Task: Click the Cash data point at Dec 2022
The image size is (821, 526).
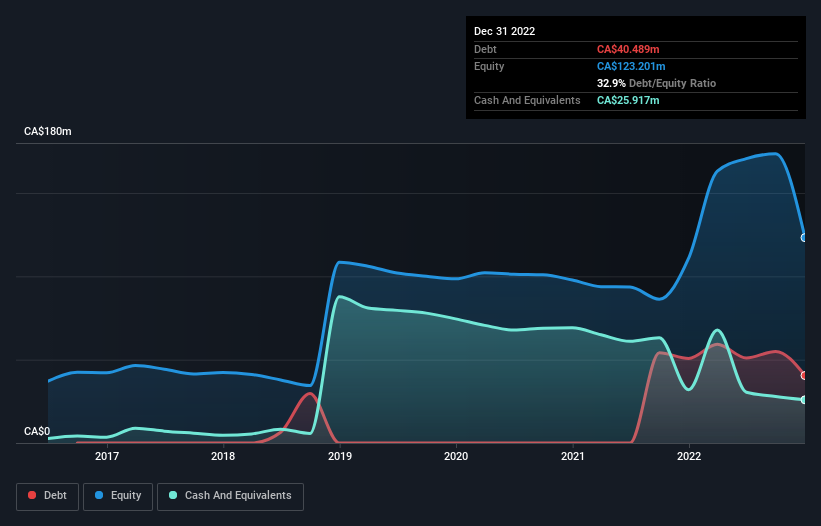Action: pyautogui.click(x=804, y=400)
